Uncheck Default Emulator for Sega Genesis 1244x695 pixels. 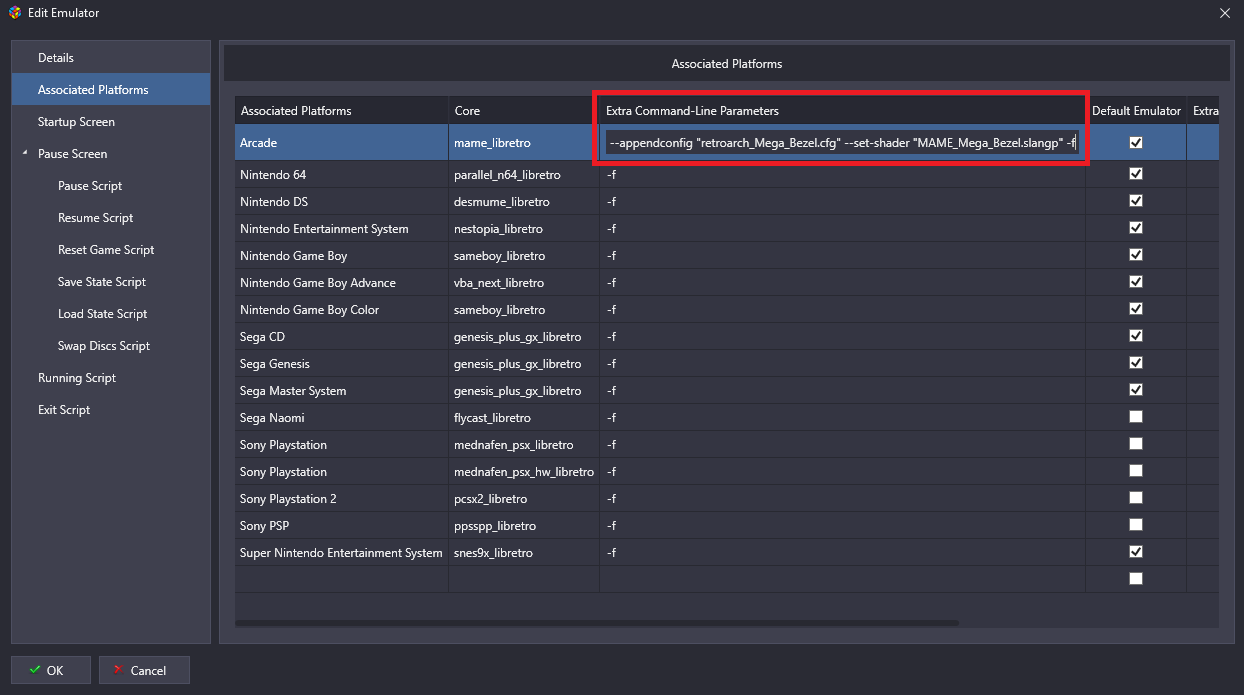click(x=1135, y=363)
